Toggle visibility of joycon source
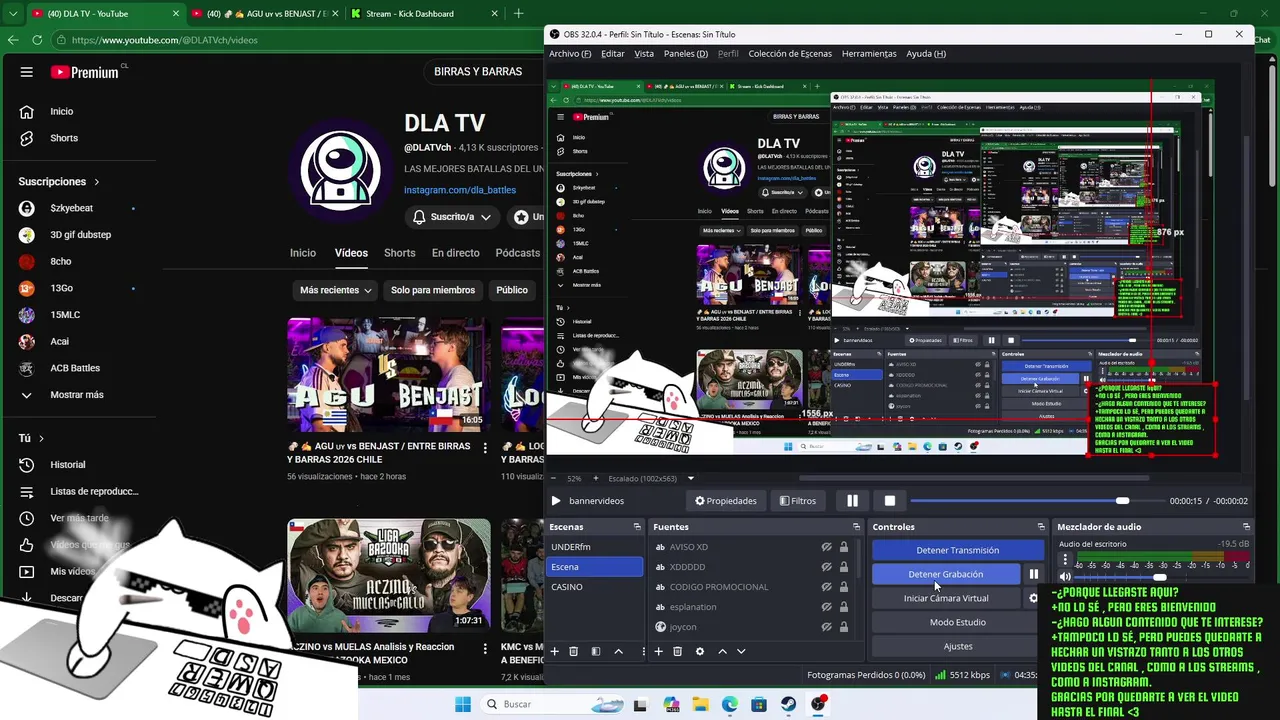The width and height of the screenshot is (1280, 720). click(x=827, y=627)
